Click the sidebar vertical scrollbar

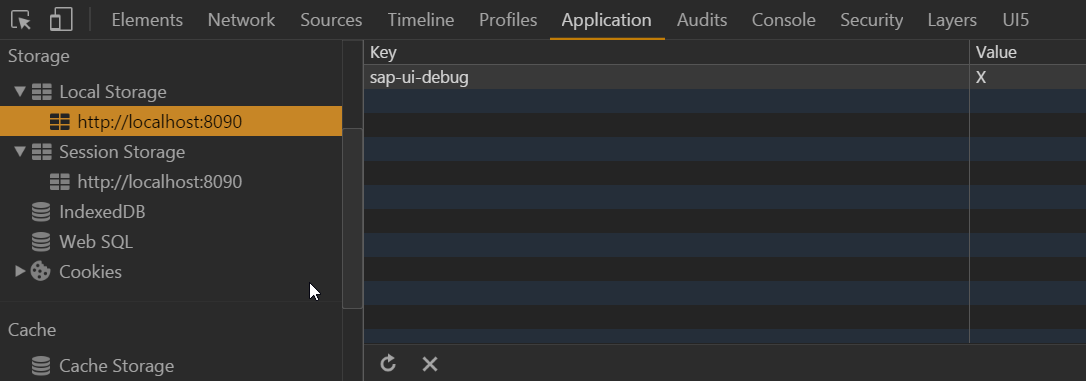point(353,218)
